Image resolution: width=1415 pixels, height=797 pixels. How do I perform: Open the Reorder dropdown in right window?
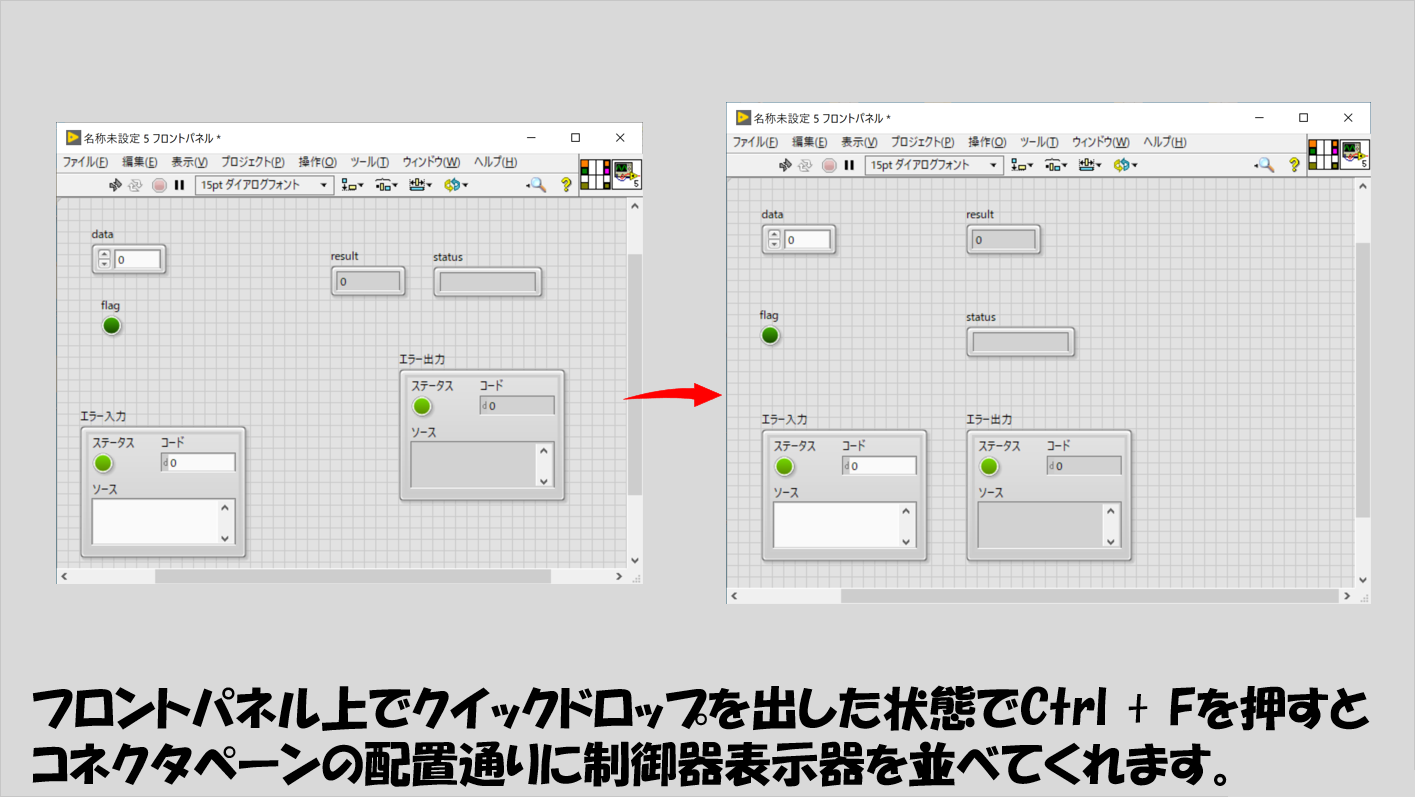1125,165
